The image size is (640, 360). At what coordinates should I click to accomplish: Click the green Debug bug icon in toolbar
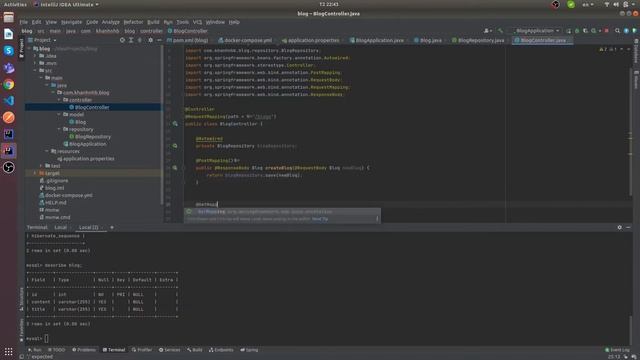tap(577, 31)
